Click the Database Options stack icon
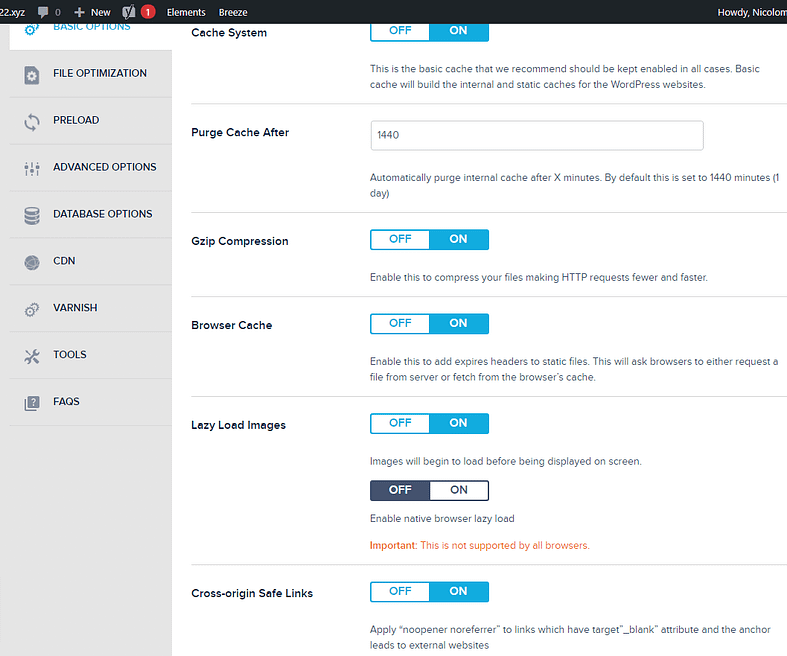The width and height of the screenshot is (787, 656). (32, 216)
